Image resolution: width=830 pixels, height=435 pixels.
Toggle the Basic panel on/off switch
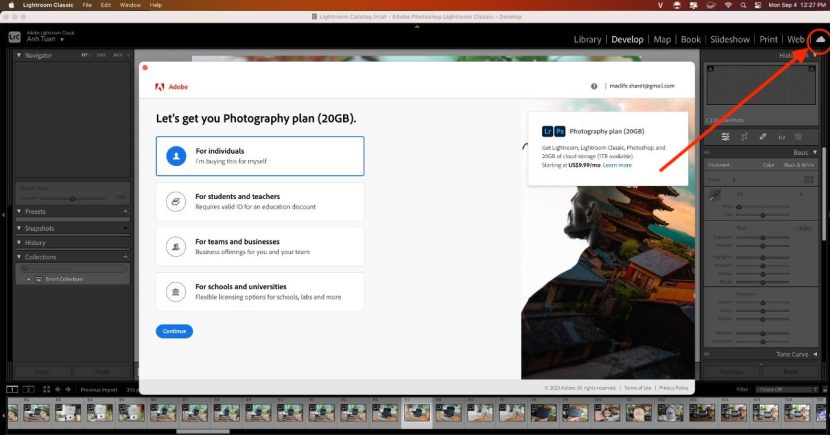(707, 152)
